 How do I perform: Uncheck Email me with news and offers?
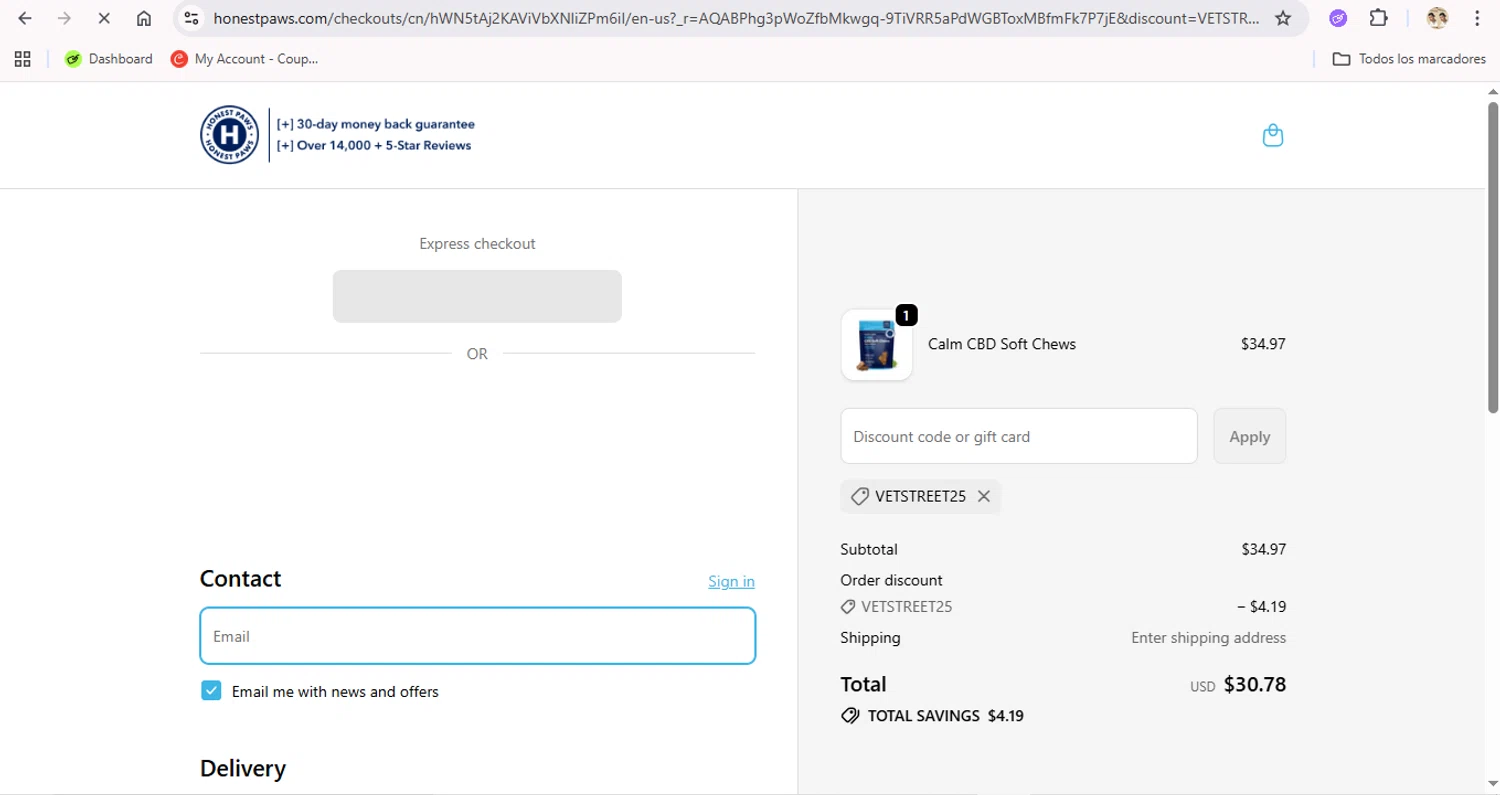click(x=211, y=691)
